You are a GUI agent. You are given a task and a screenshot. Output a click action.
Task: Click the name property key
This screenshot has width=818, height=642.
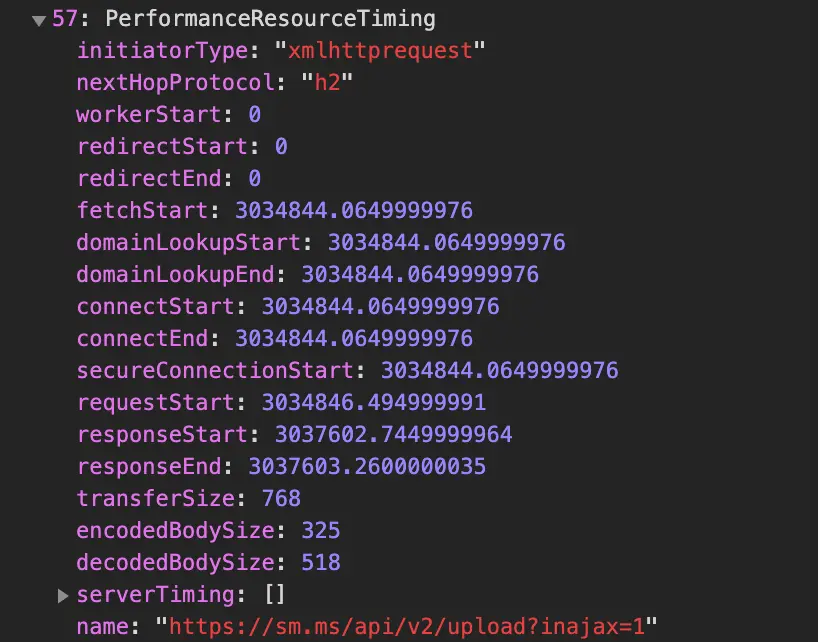click(x=102, y=626)
